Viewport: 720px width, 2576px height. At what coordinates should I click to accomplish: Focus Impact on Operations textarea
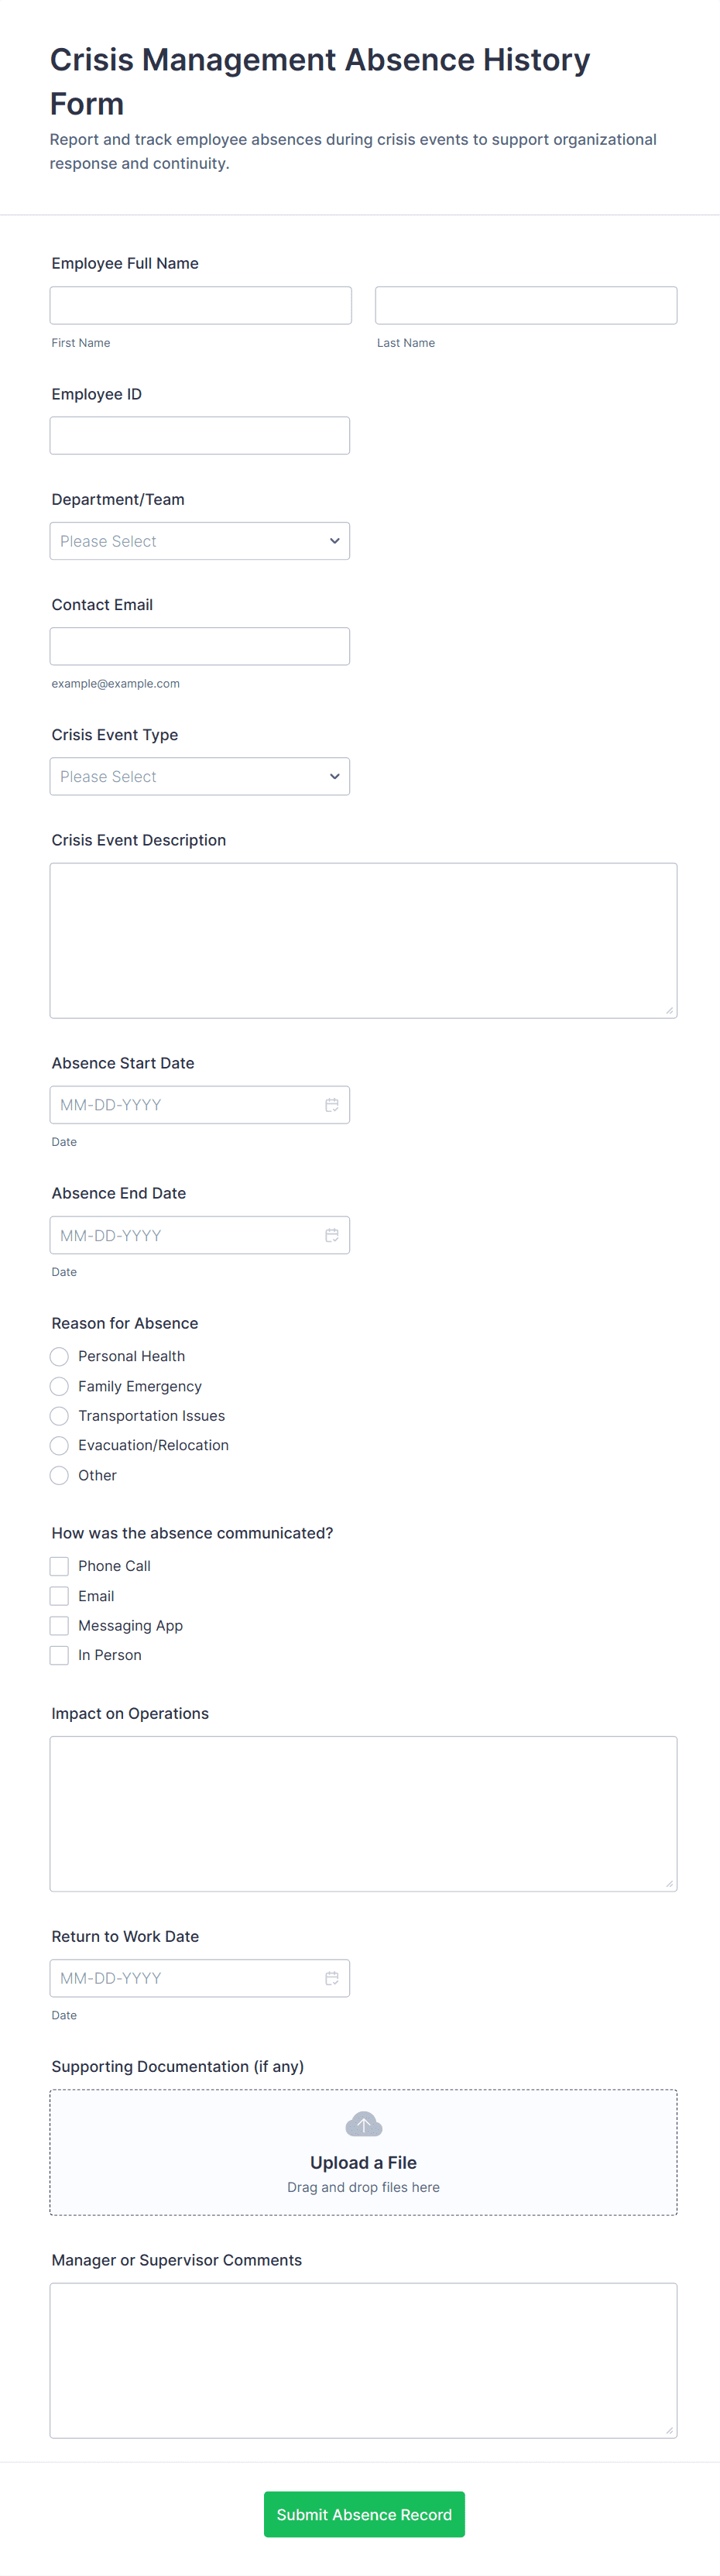(363, 1813)
